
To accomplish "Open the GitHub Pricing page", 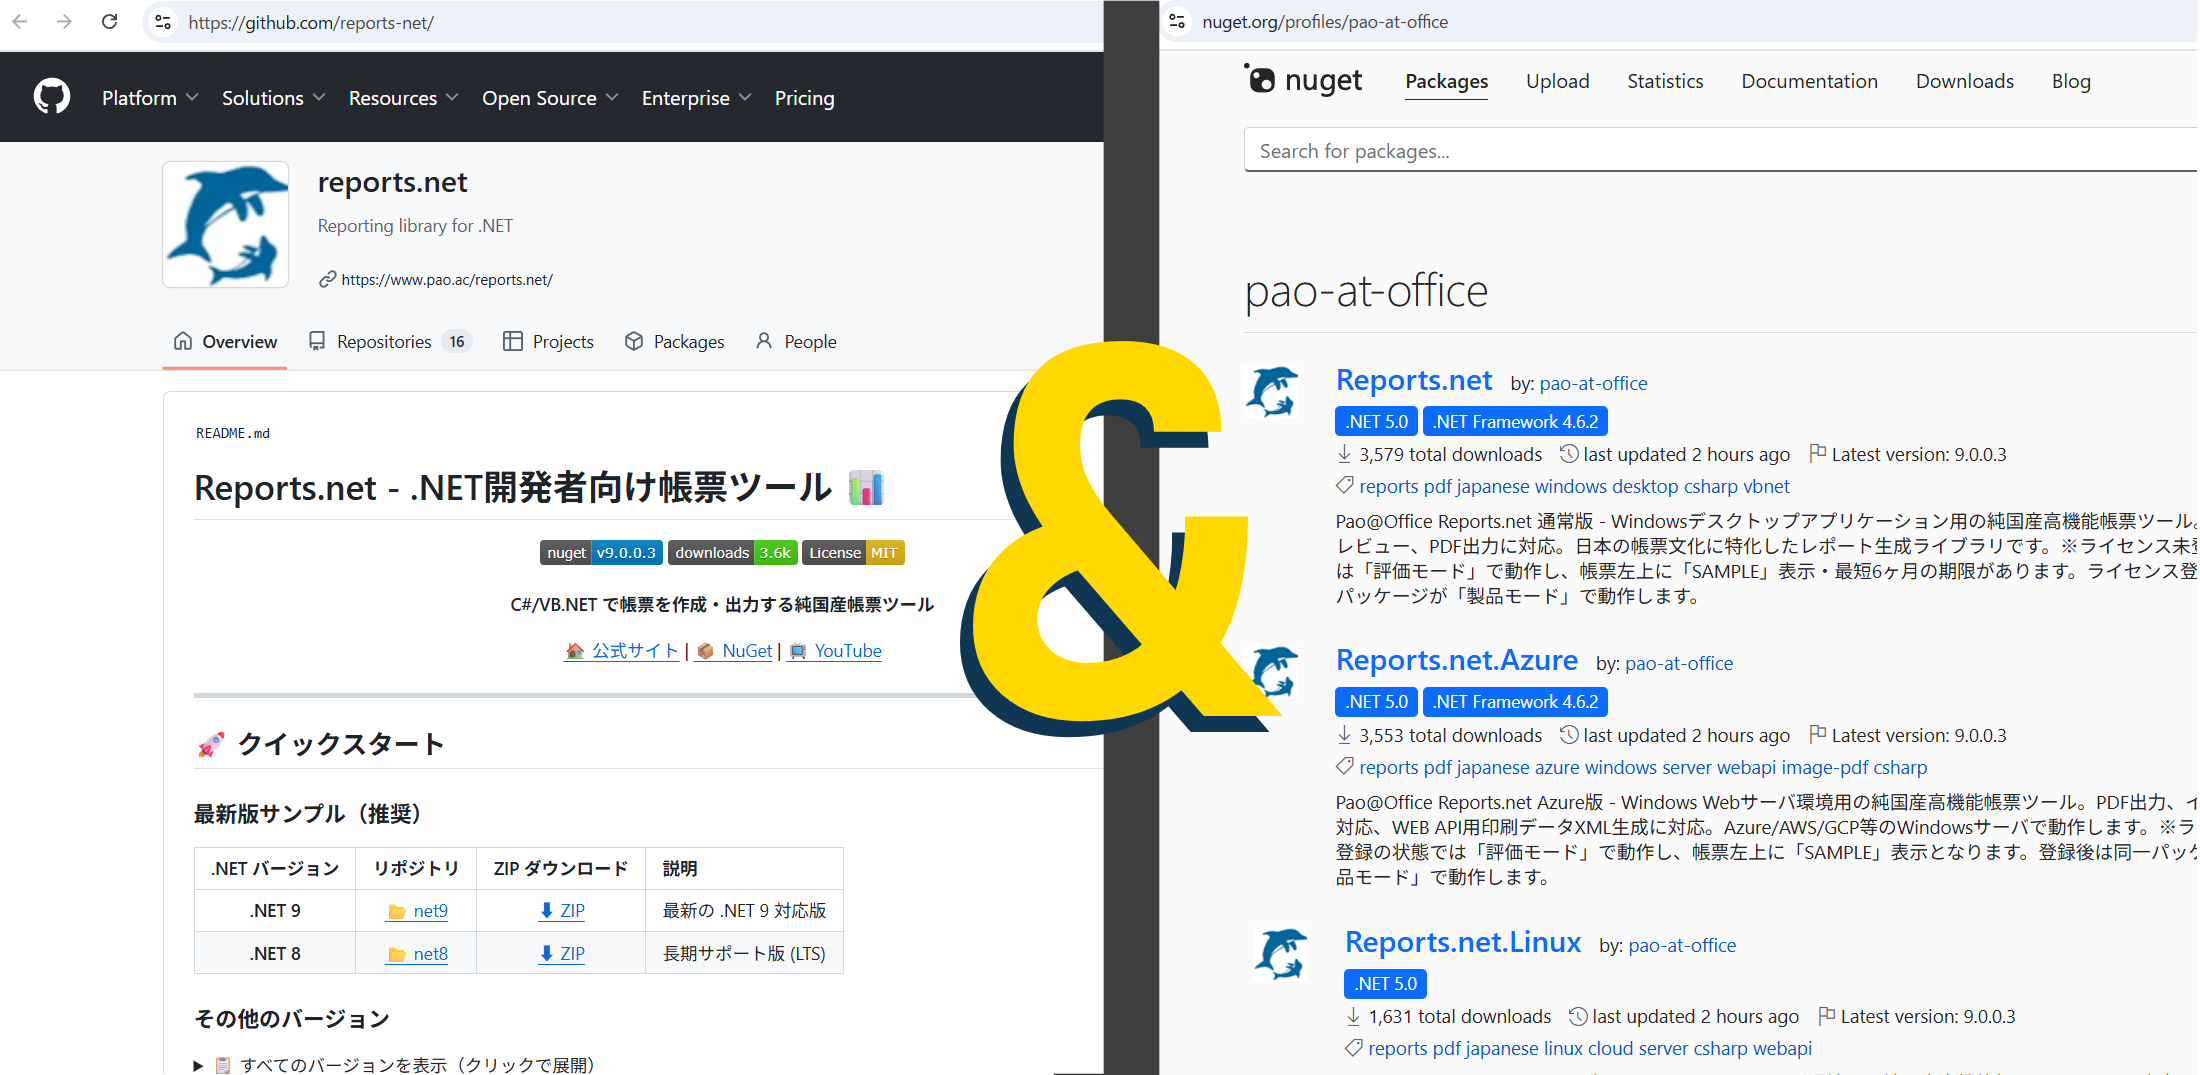I will 804,97.
